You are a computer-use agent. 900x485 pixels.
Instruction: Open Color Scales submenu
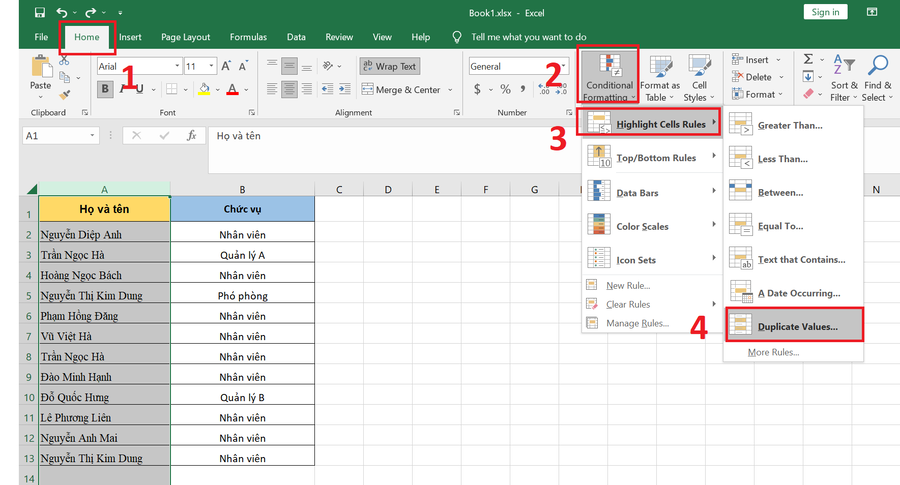click(x=652, y=226)
